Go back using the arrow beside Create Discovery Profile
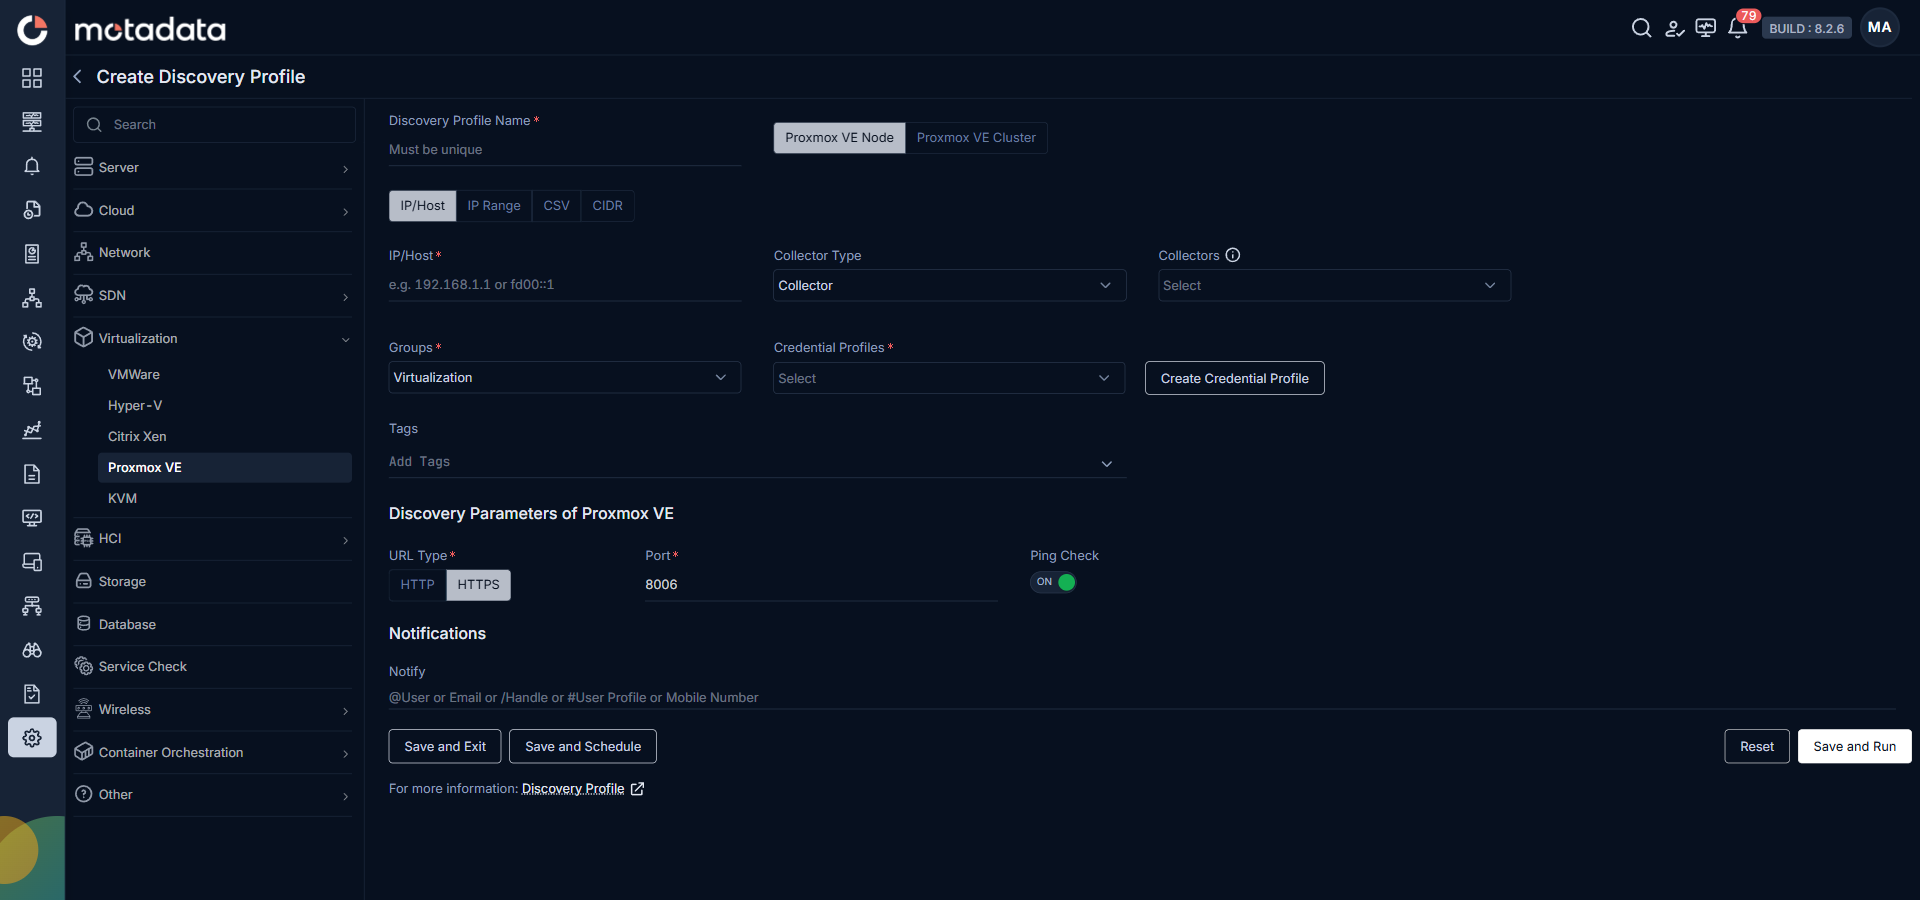 [78, 77]
